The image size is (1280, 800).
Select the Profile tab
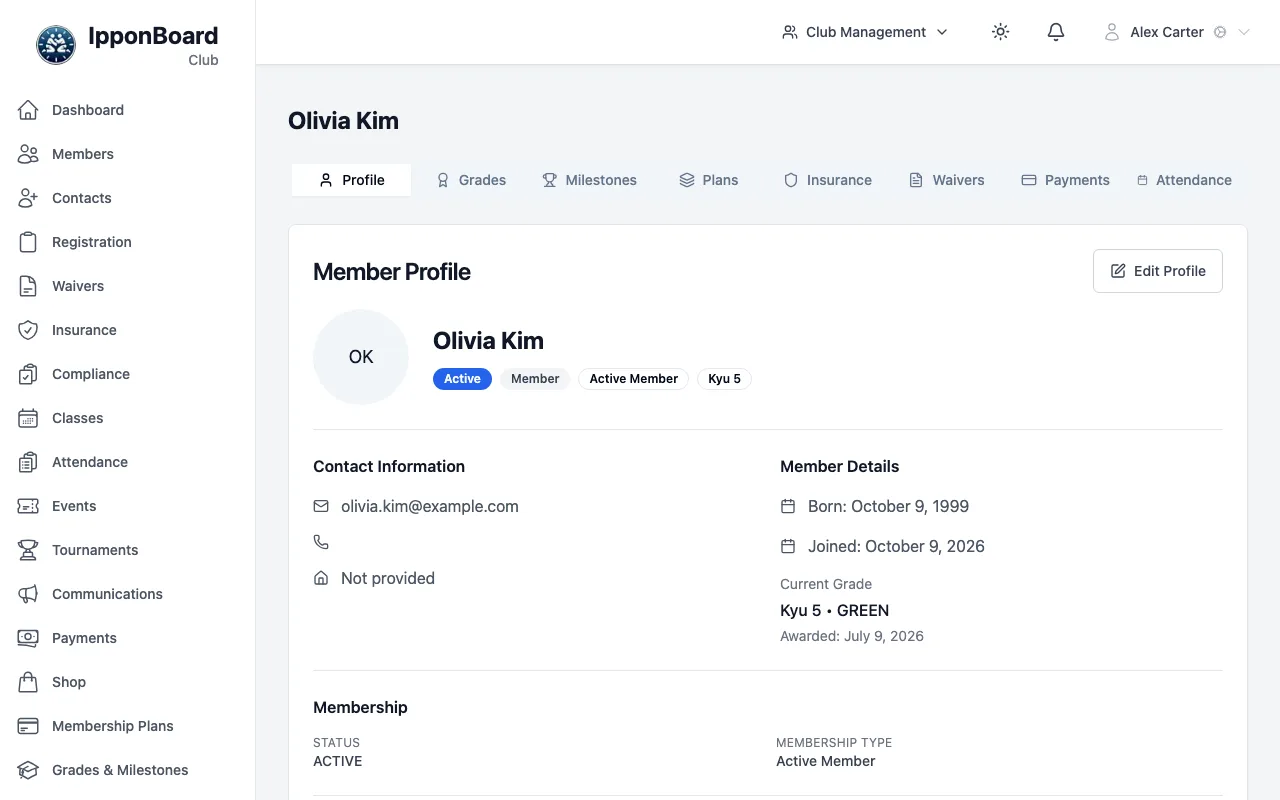pyautogui.click(x=351, y=180)
